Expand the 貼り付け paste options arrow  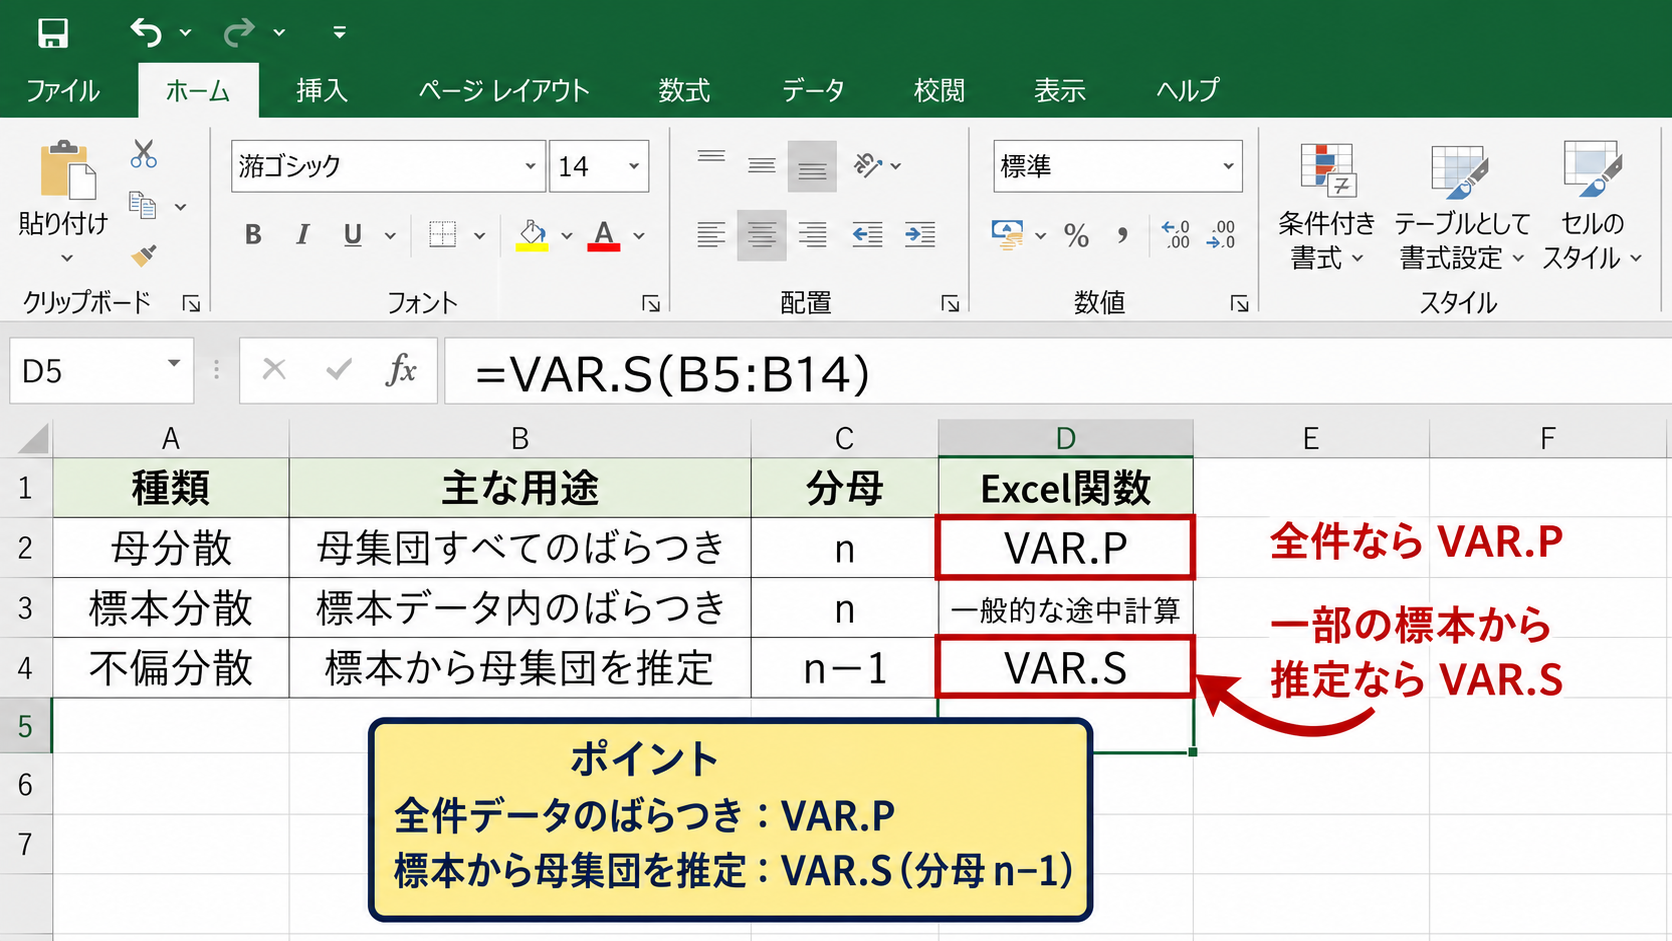tap(66, 258)
